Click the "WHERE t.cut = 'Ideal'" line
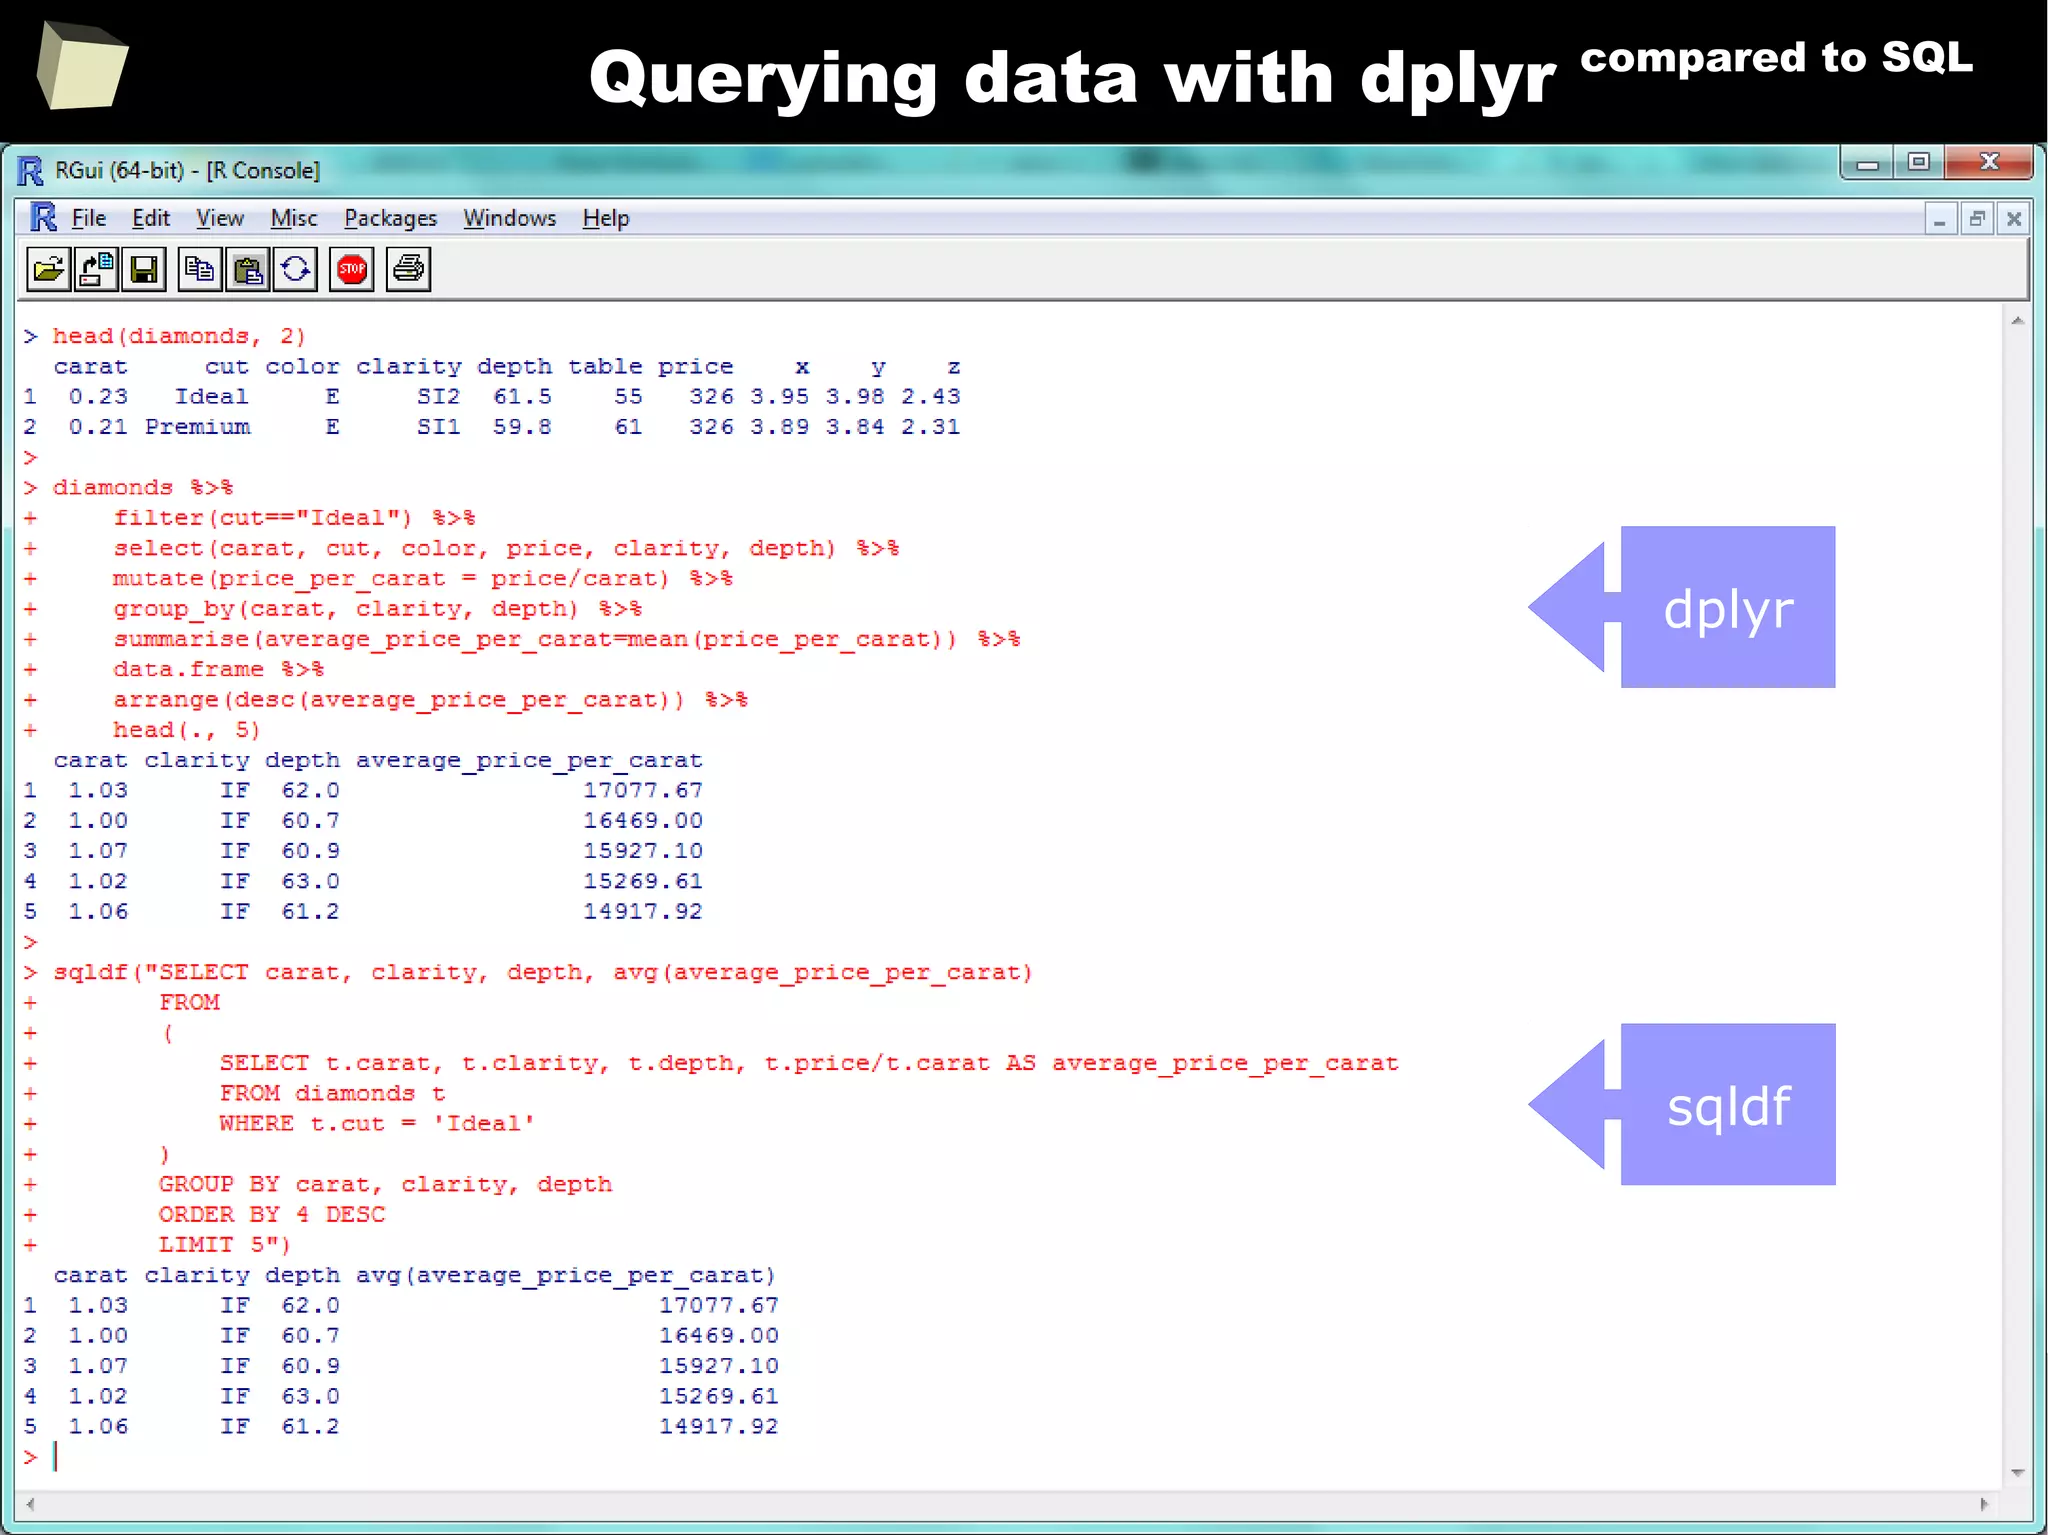The image size is (2048, 1535). tap(377, 1124)
